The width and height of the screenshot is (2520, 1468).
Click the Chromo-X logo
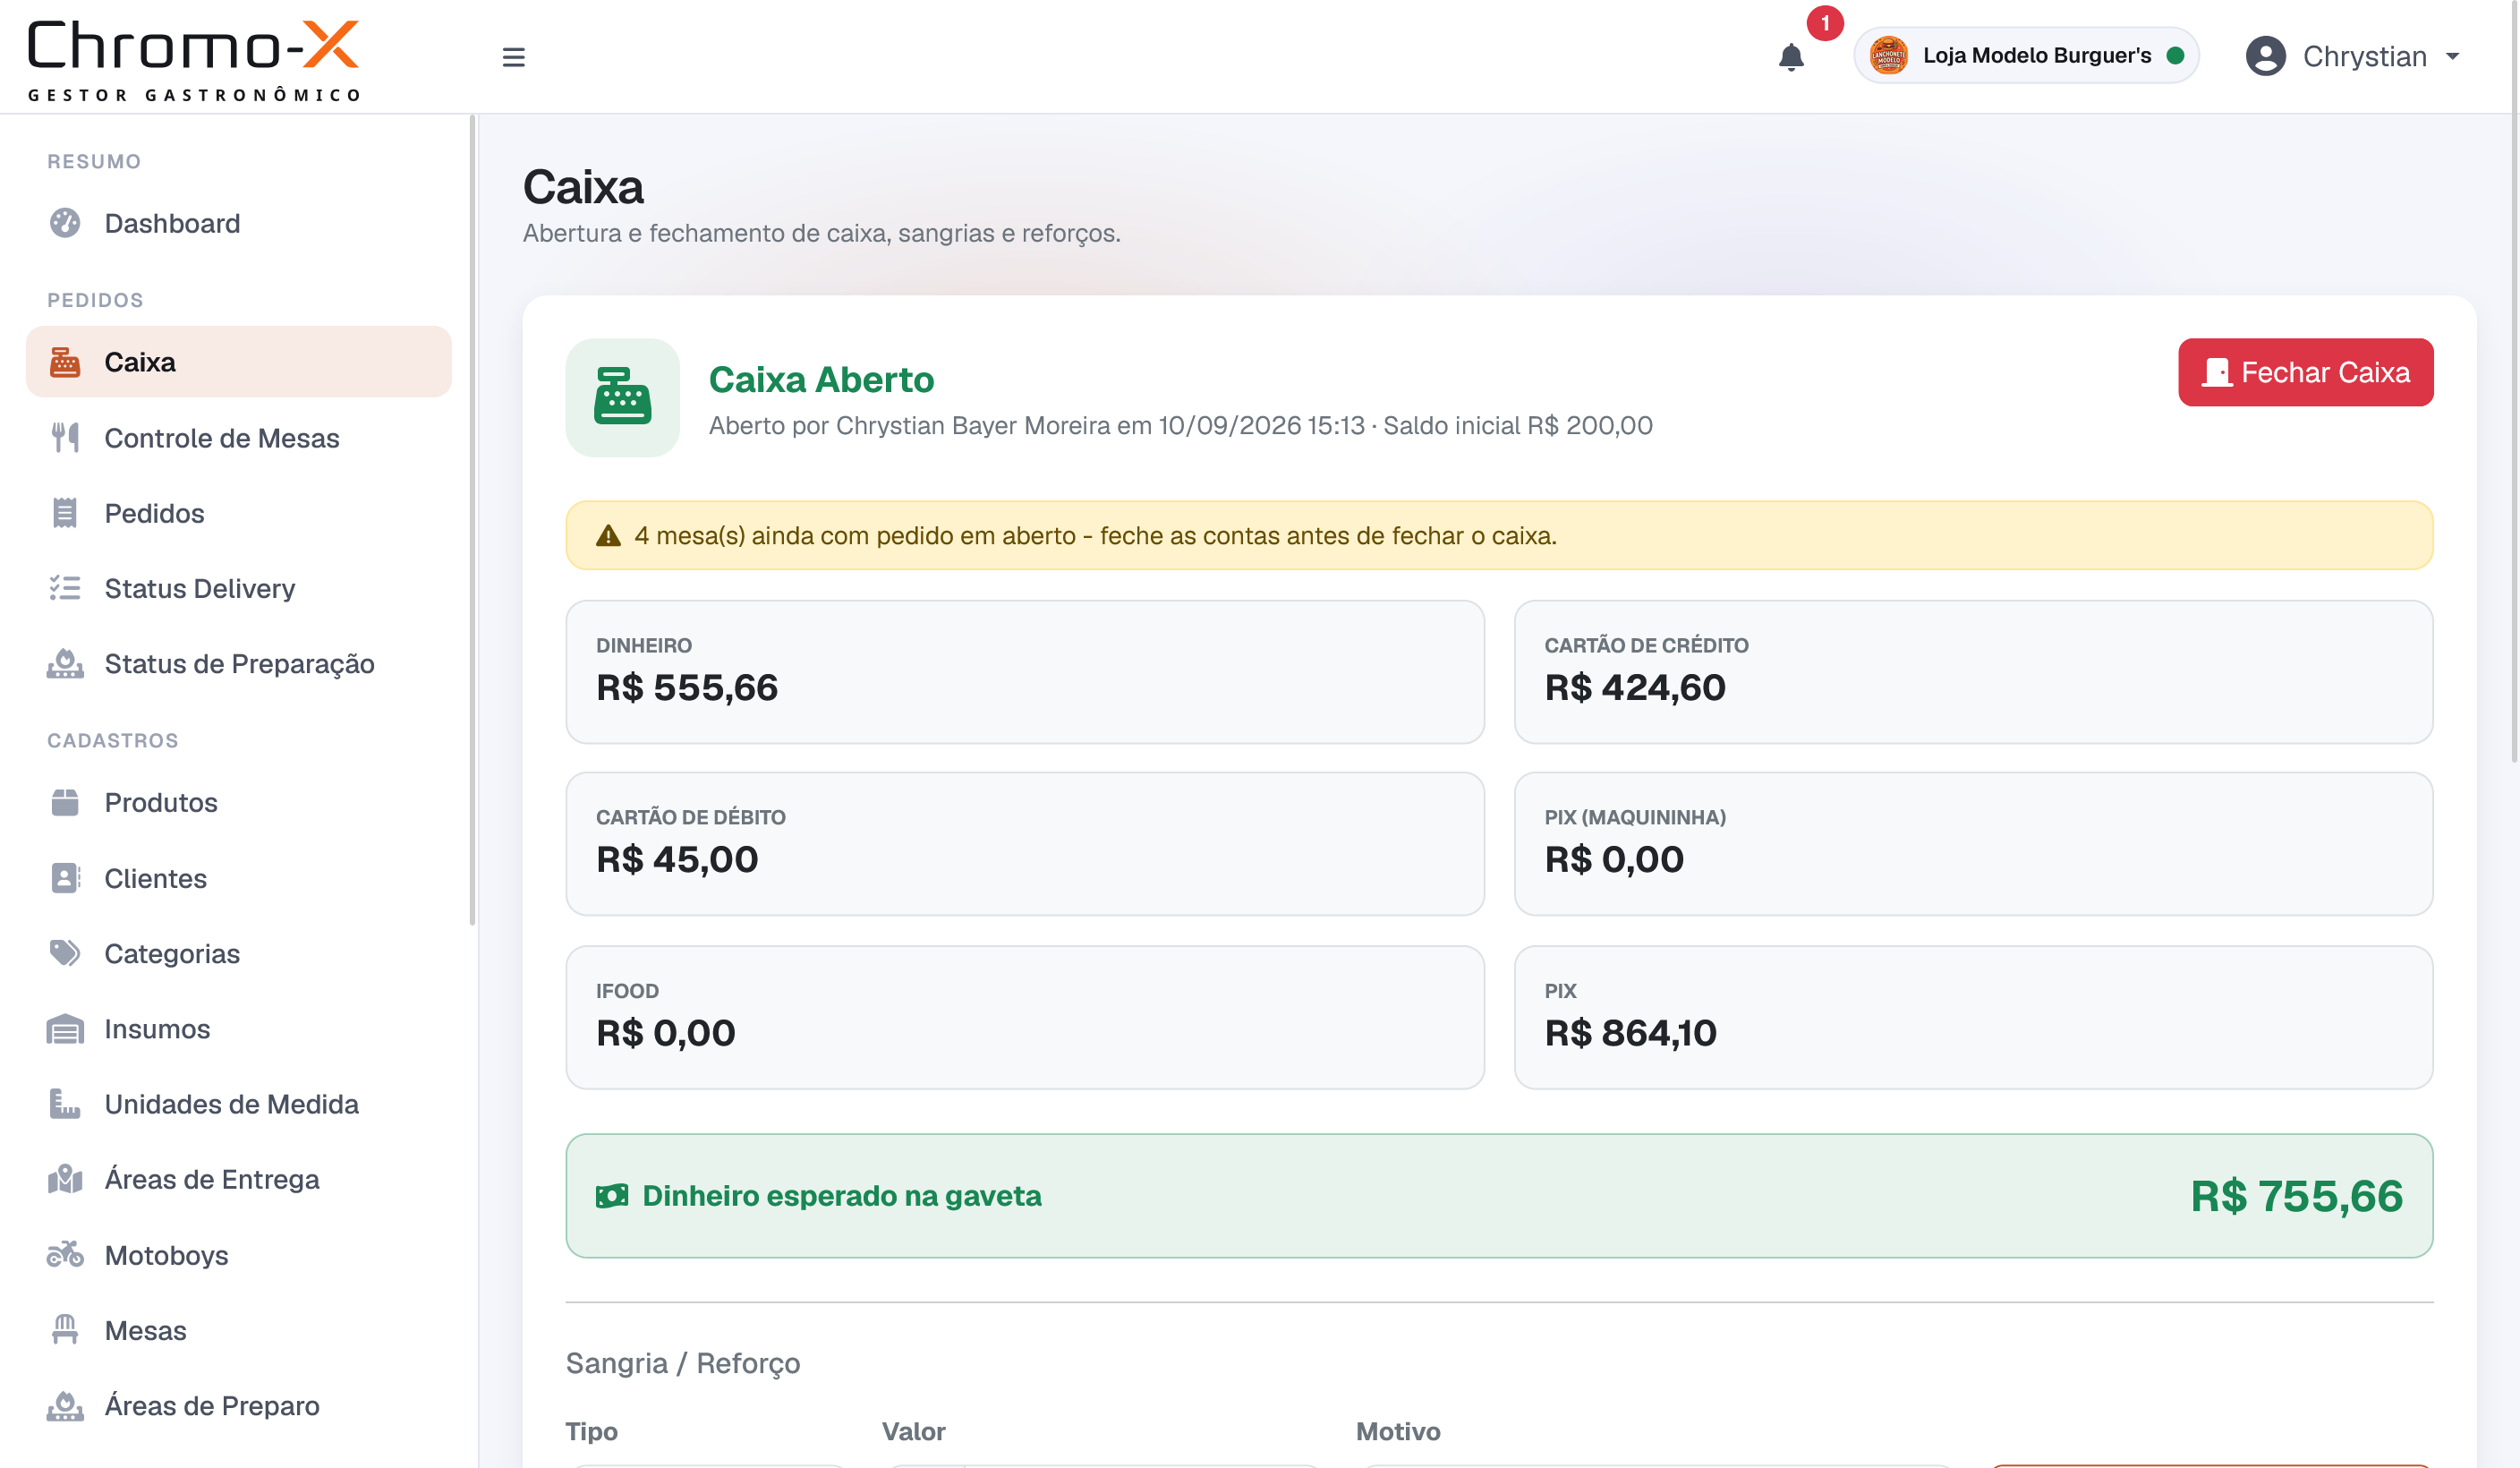pyautogui.click(x=193, y=59)
